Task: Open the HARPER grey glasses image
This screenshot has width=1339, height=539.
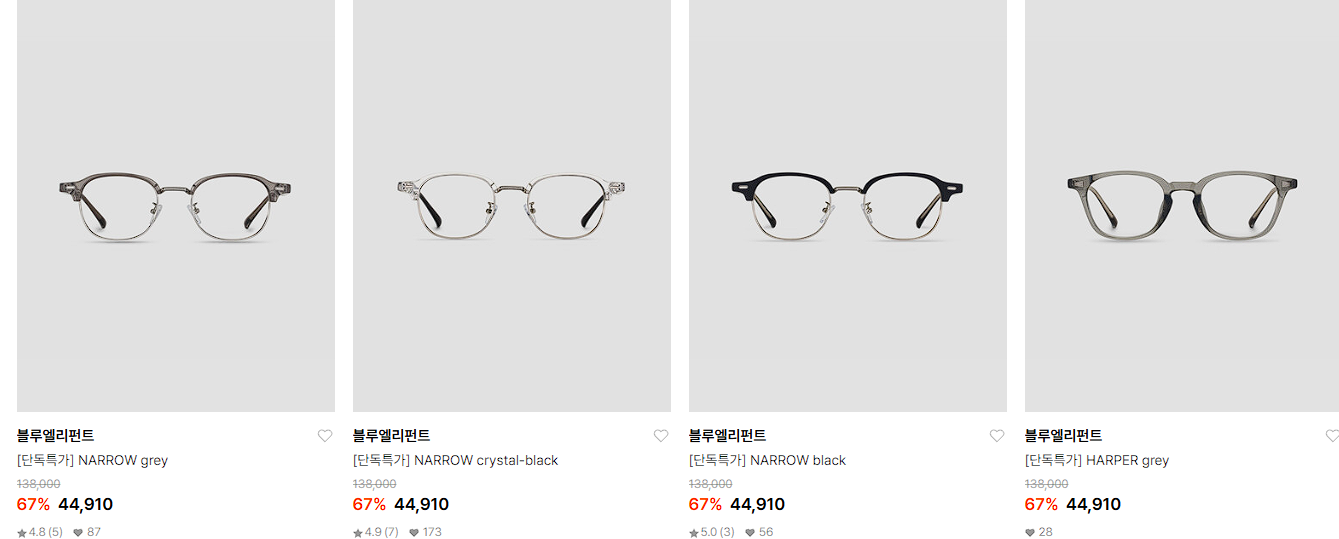Action: pos(1182,206)
